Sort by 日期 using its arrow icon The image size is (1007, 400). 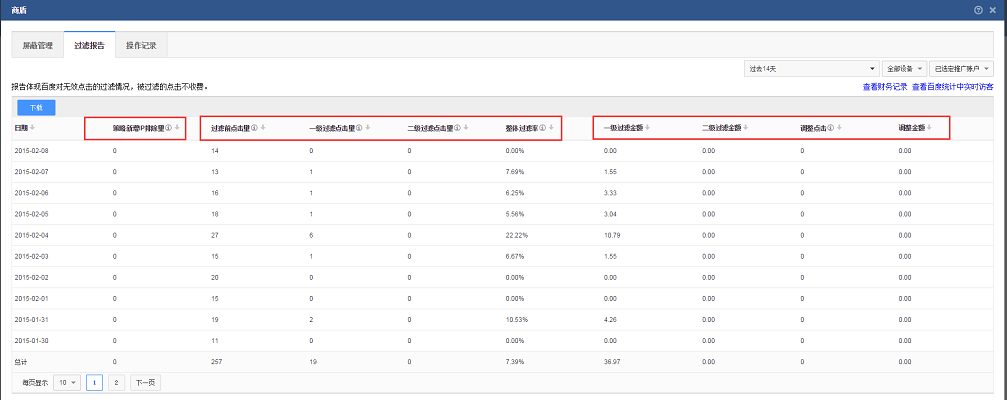coord(33,128)
